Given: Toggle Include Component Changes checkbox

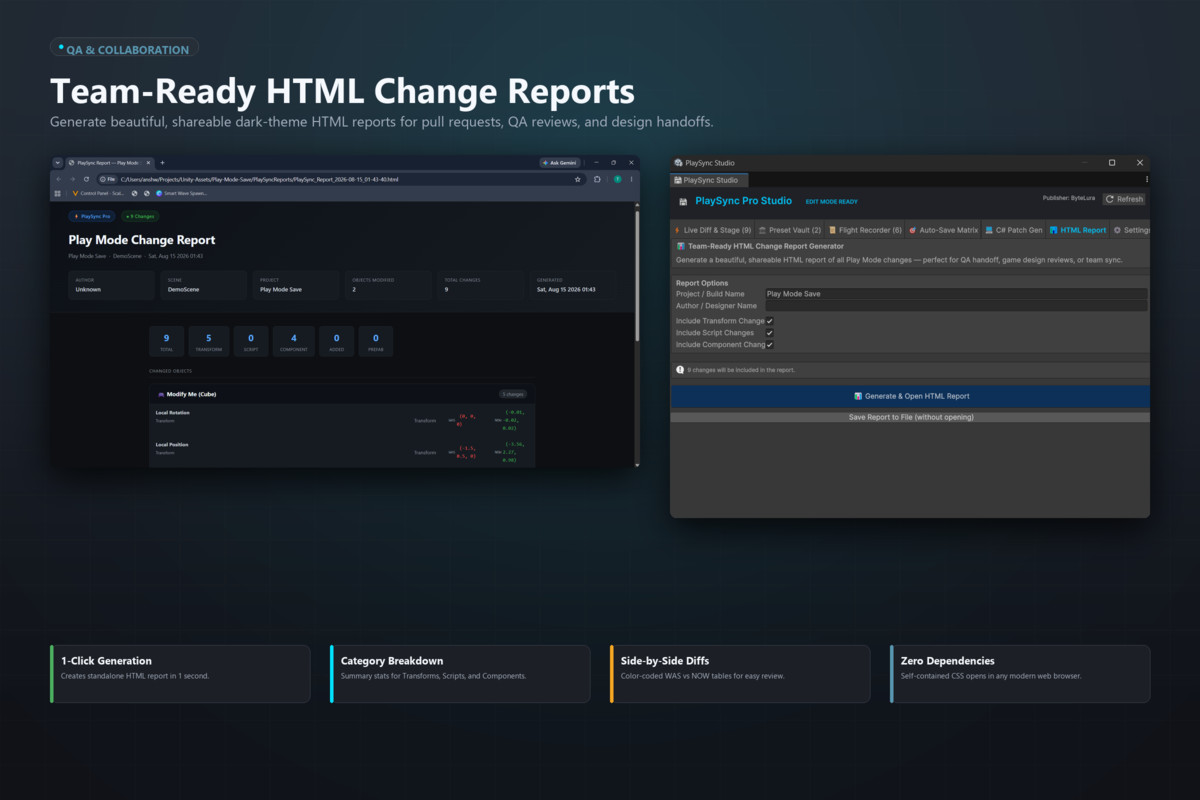Looking at the screenshot, I should pos(769,345).
